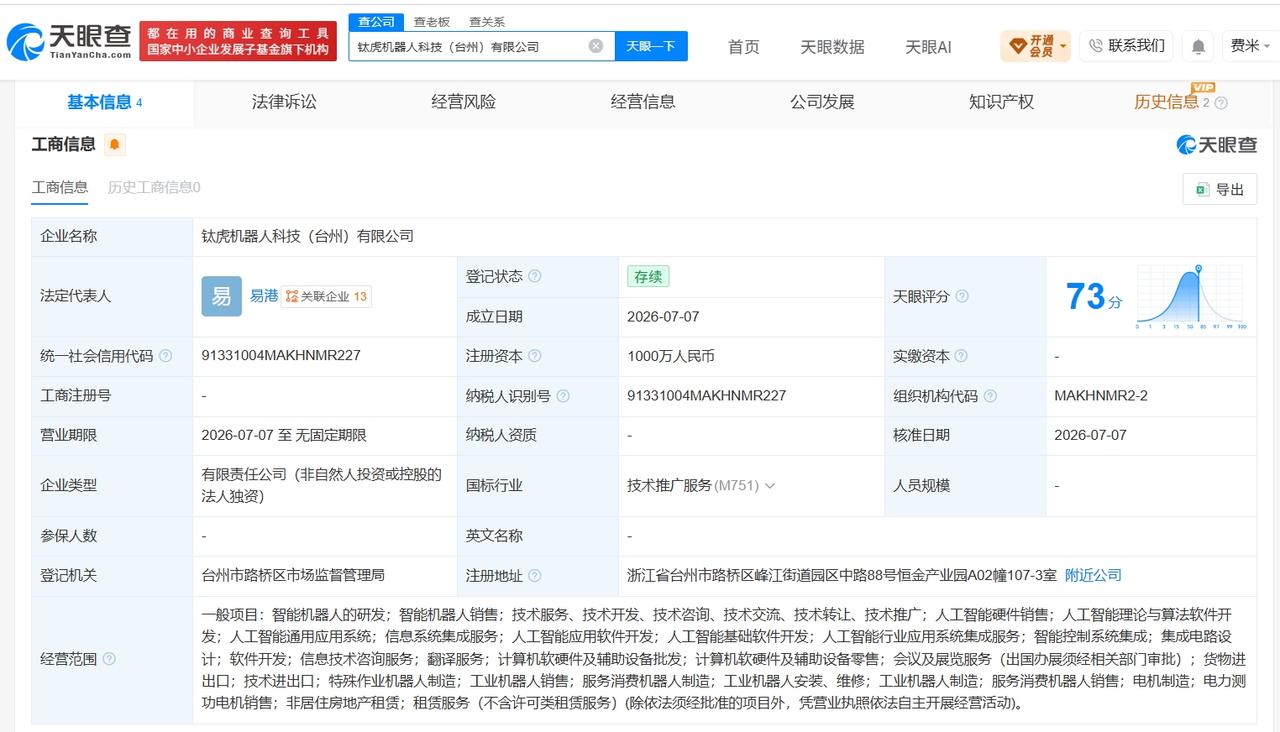Open notifications bell icon
Screen dimensions: 1280x732
(x=1197, y=46)
